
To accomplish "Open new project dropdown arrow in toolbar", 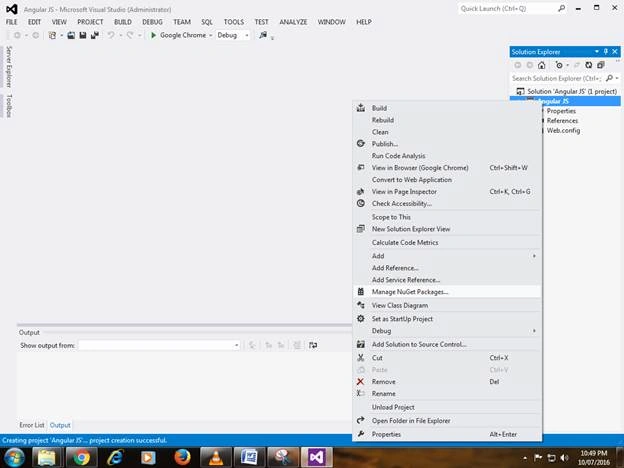I will click(61, 35).
